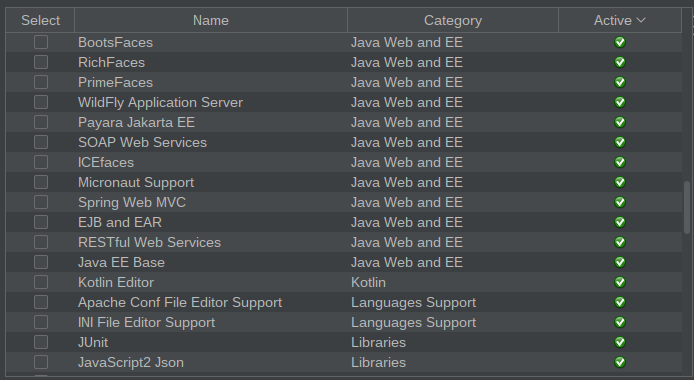This screenshot has width=694, height=380.
Task: Select the SOAP Web Services row
Action: [343, 142]
